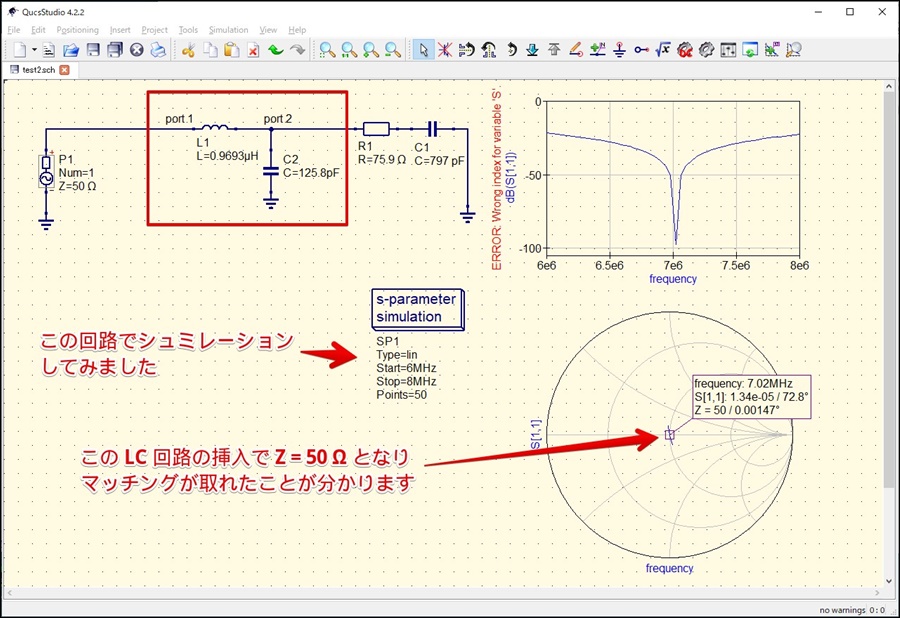Paste from clipboard

point(231,50)
